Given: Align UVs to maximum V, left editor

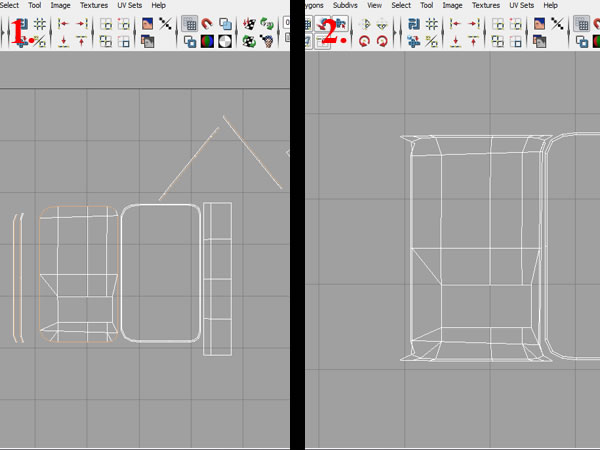Looking at the screenshot, I should (x=81, y=41).
